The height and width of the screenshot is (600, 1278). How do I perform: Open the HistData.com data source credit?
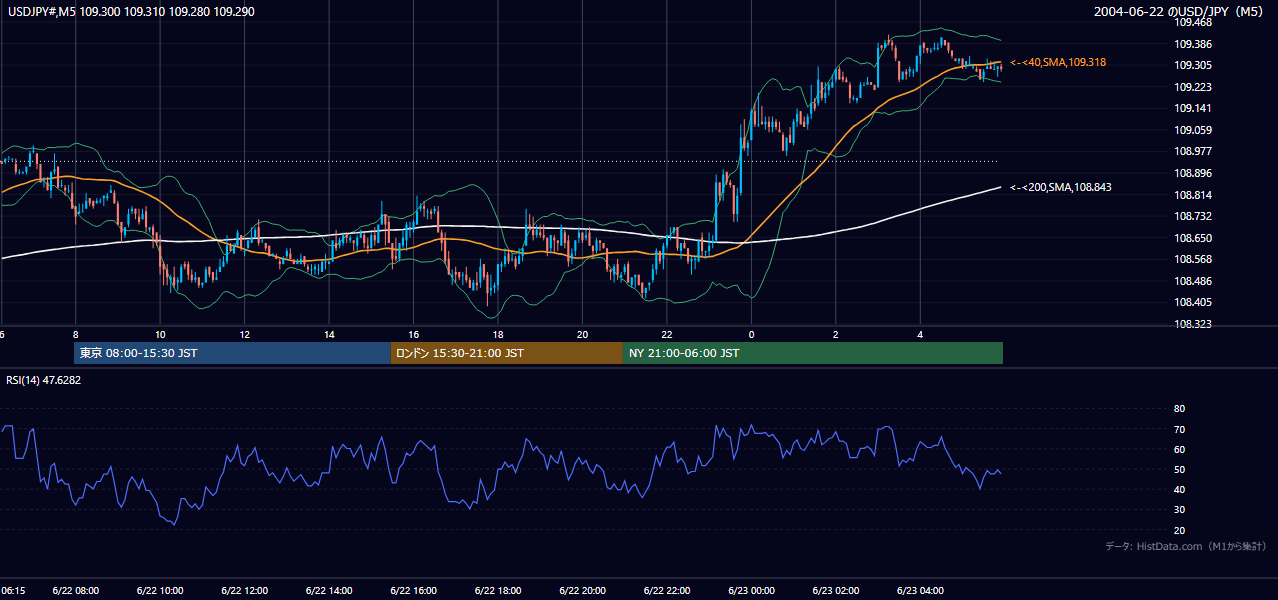(x=1186, y=546)
